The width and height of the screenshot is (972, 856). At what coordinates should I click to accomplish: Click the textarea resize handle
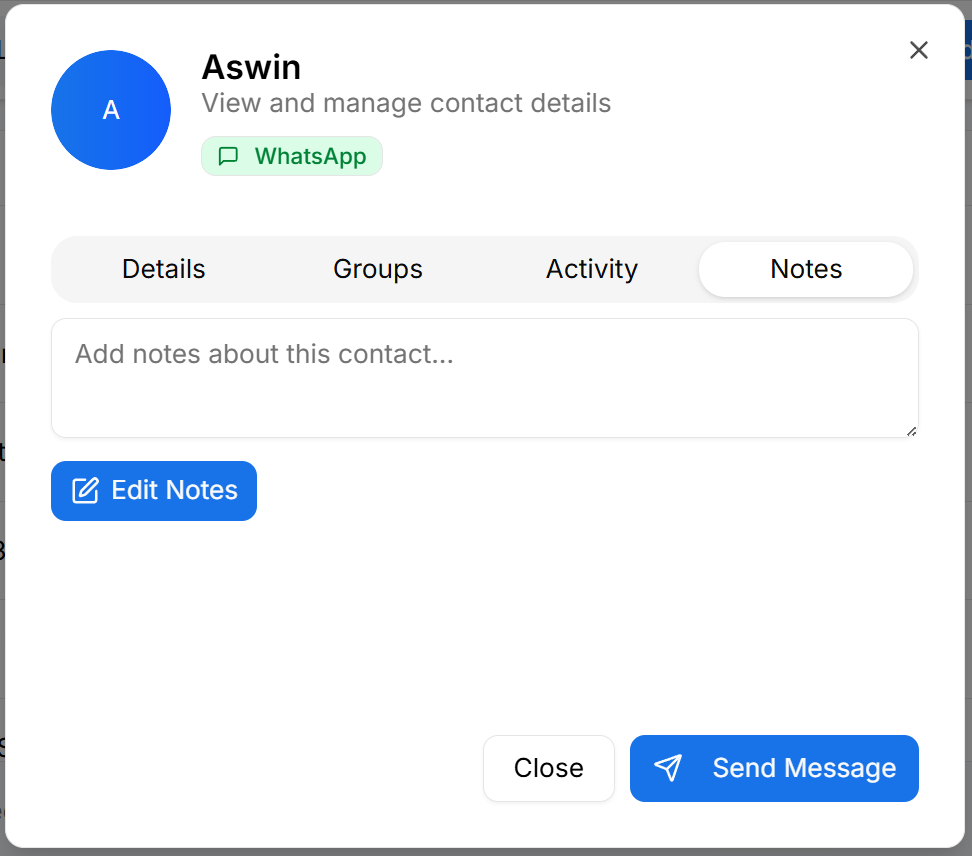coord(911,431)
